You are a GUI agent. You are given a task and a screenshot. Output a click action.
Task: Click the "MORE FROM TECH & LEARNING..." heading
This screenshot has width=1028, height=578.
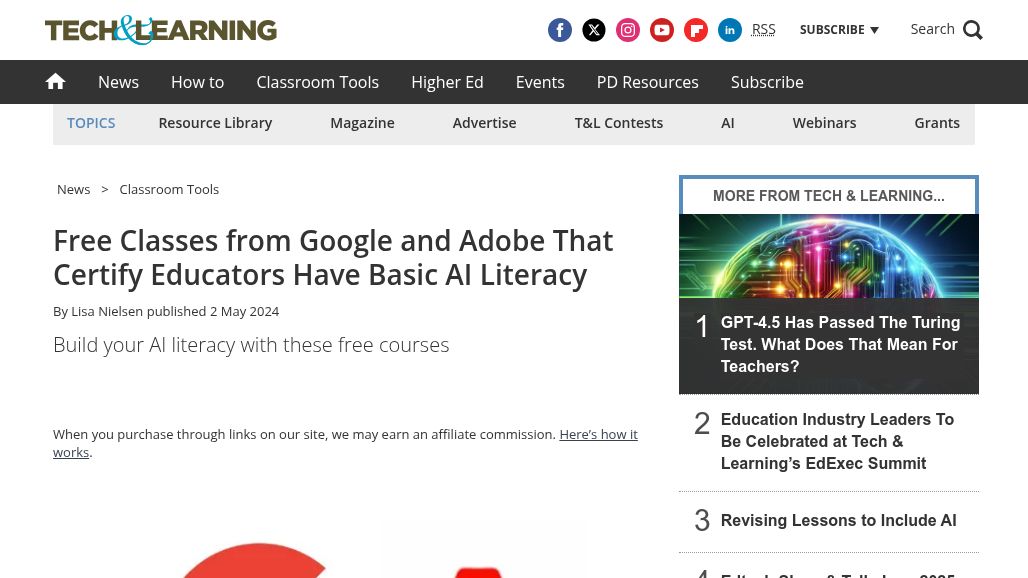point(829,196)
